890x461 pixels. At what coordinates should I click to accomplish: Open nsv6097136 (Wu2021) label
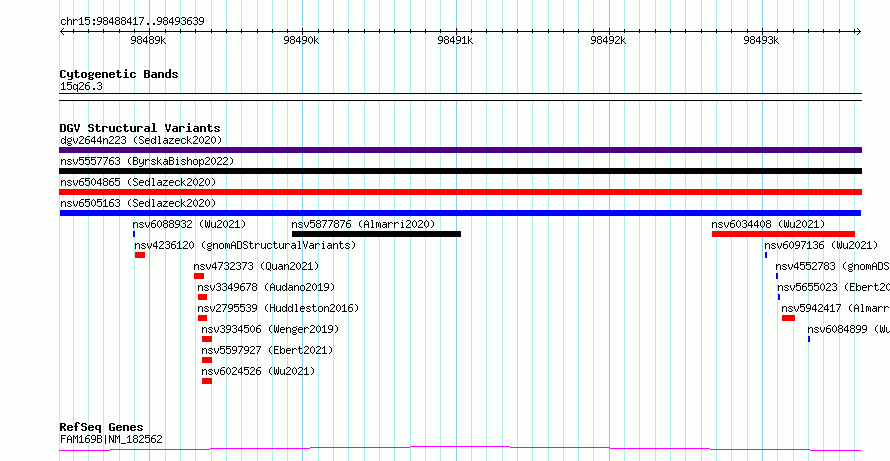[821, 245]
